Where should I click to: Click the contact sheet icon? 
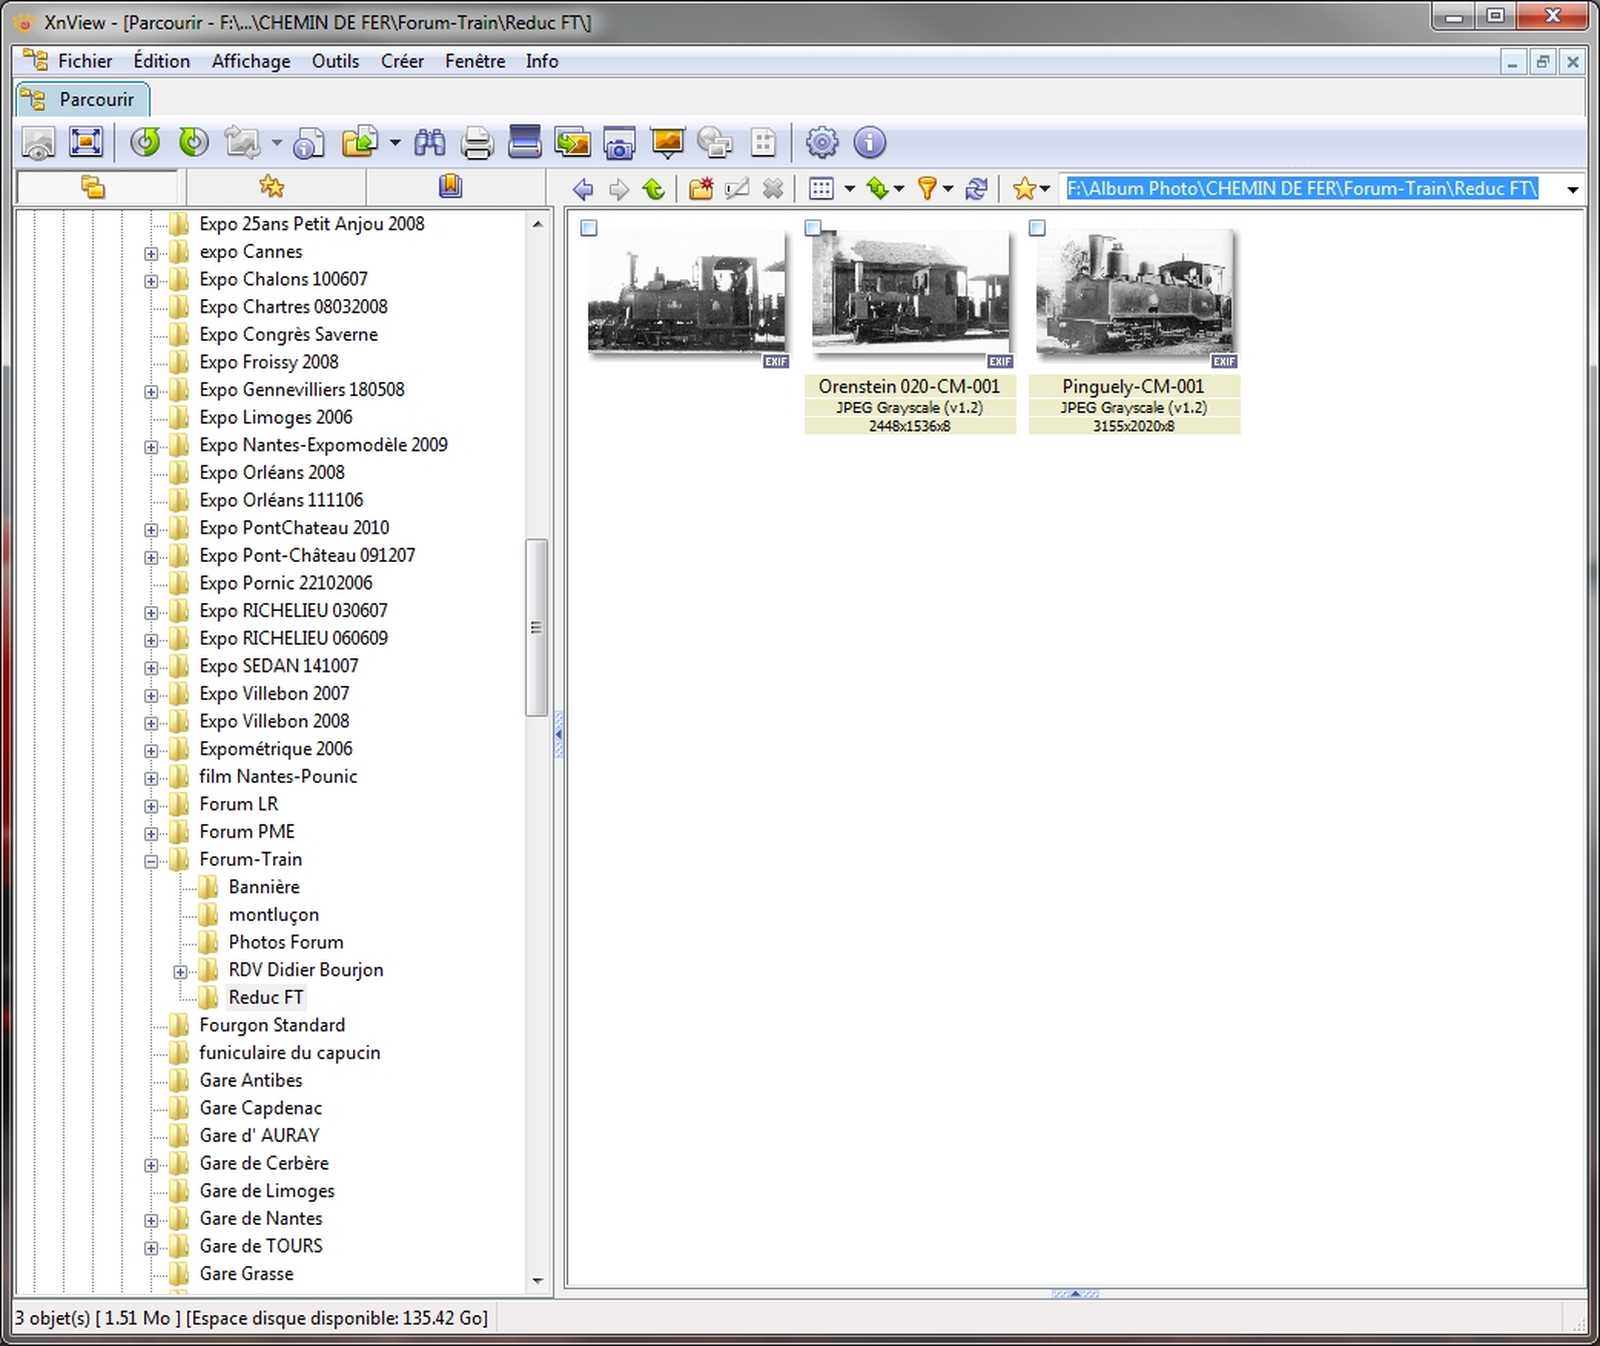763,143
